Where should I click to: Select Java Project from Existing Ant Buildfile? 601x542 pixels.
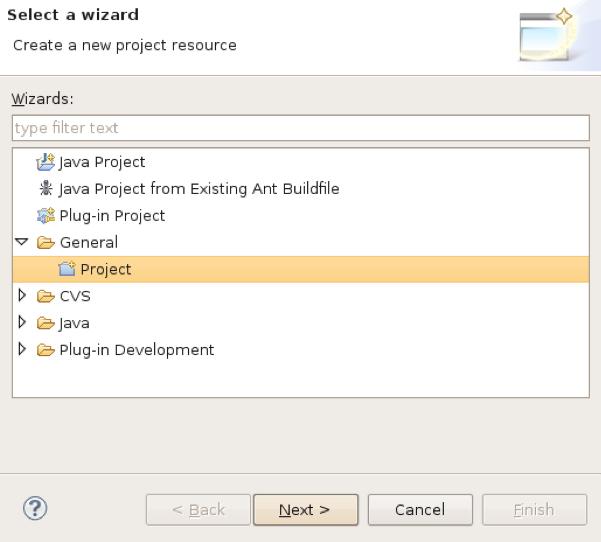click(x=199, y=189)
